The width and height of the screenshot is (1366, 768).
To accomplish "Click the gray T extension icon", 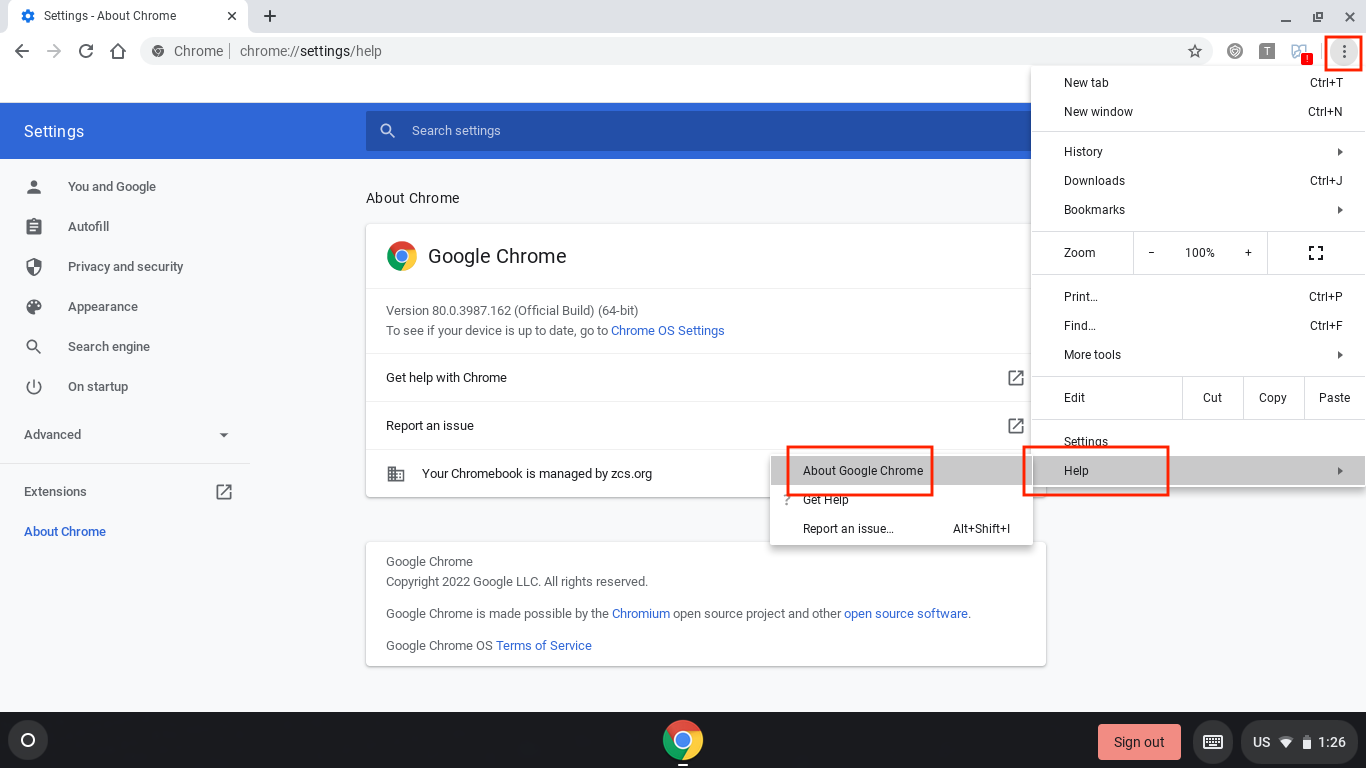I will click(x=1267, y=51).
